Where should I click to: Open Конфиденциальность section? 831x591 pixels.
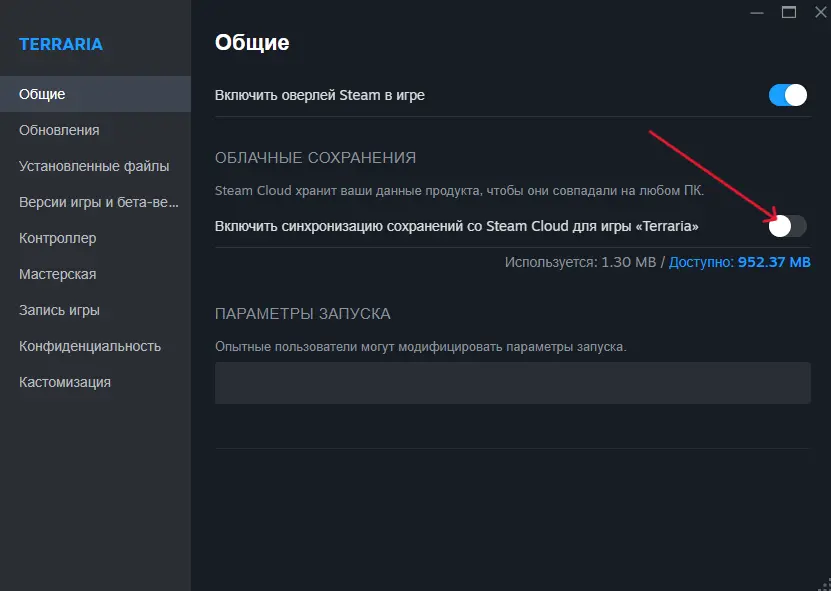[x=95, y=346]
